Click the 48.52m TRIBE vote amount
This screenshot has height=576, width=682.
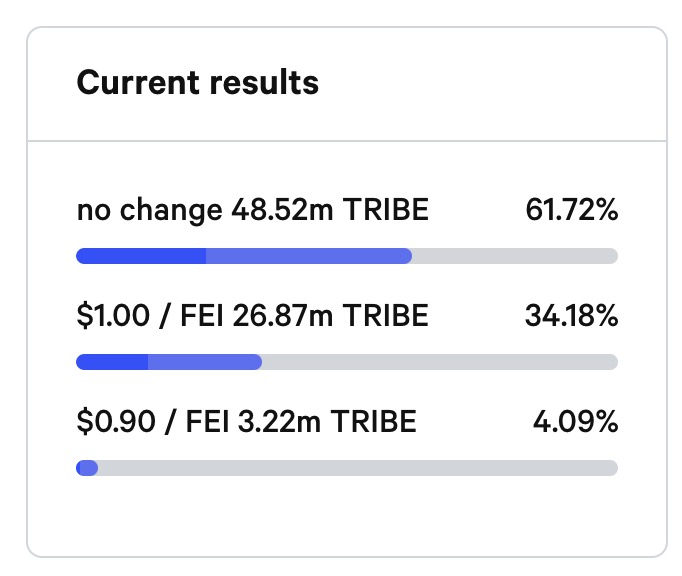330,210
